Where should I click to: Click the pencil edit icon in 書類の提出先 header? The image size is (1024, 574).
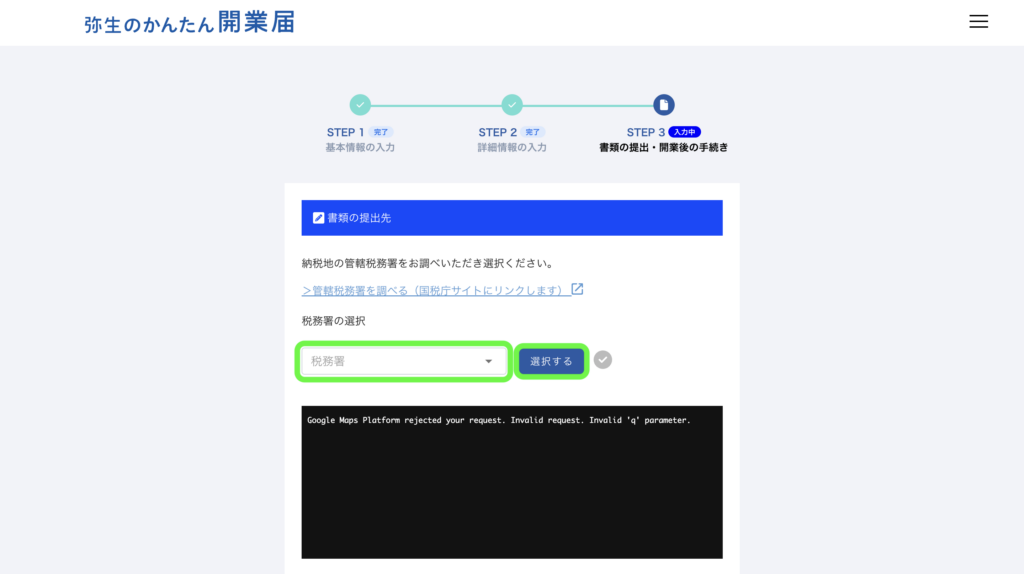pyautogui.click(x=318, y=218)
